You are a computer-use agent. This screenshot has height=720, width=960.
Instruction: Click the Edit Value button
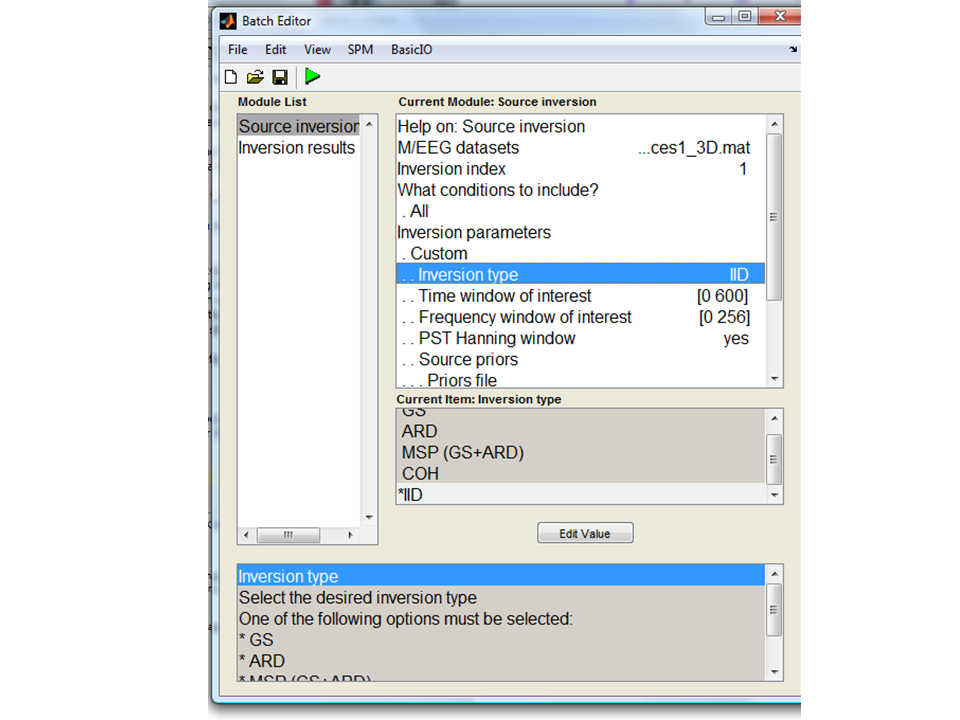585,533
